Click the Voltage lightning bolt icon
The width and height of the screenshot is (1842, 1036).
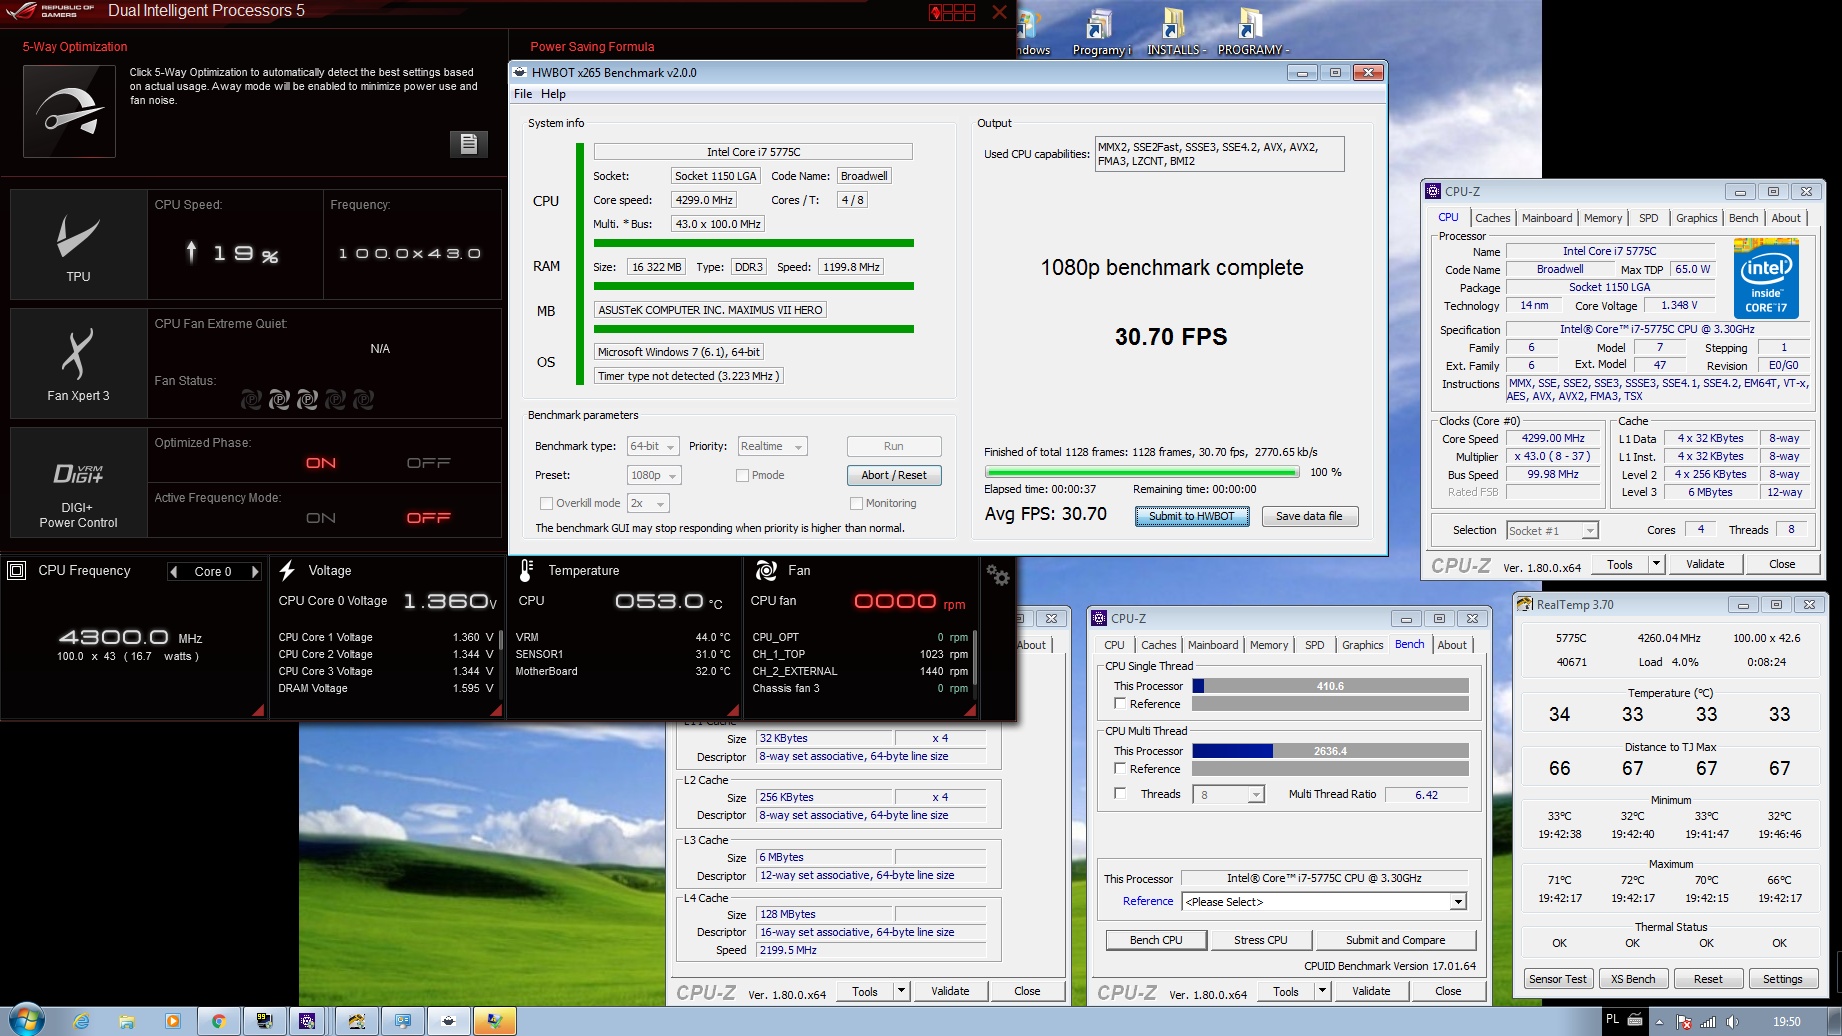click(287, 570)
